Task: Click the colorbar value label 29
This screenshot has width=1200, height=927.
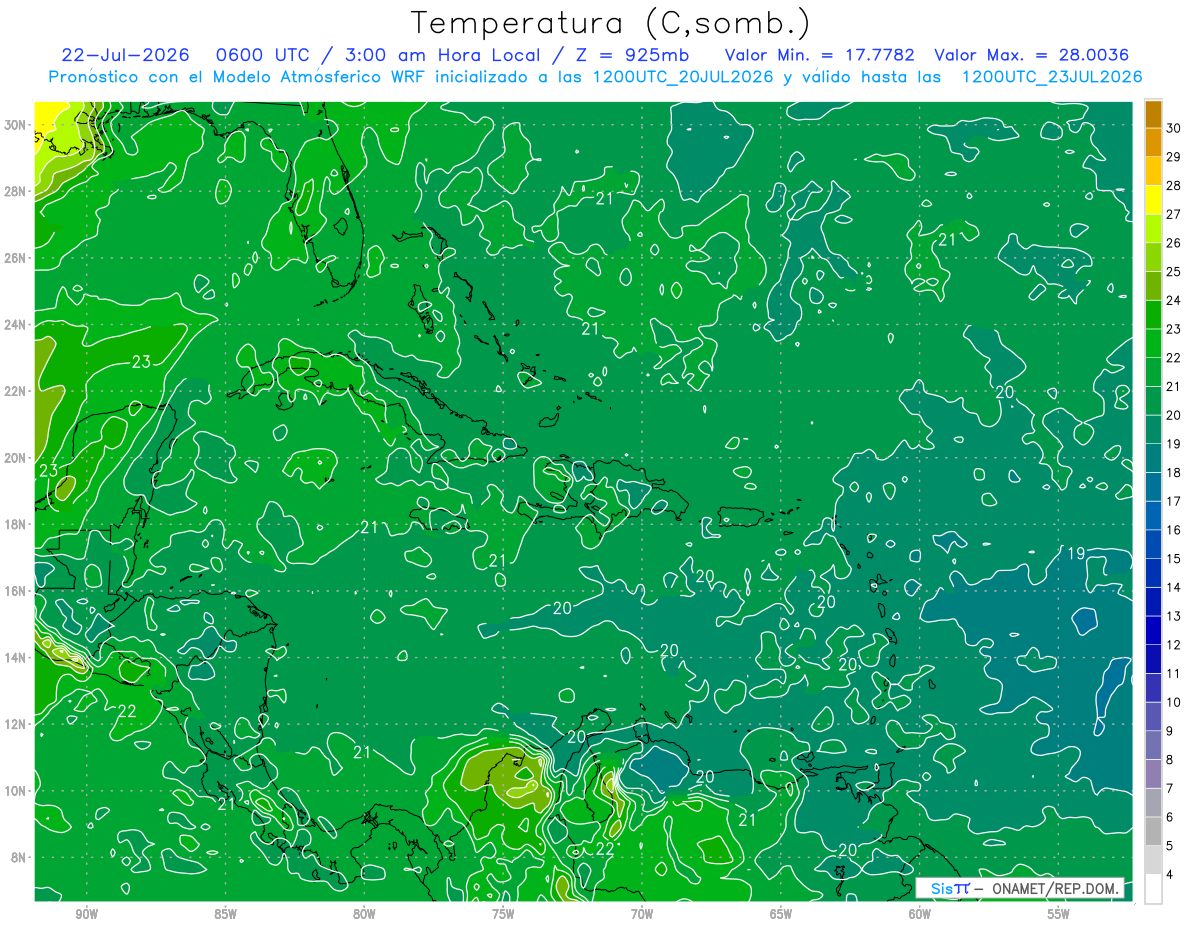Action: coord(1174,157)
